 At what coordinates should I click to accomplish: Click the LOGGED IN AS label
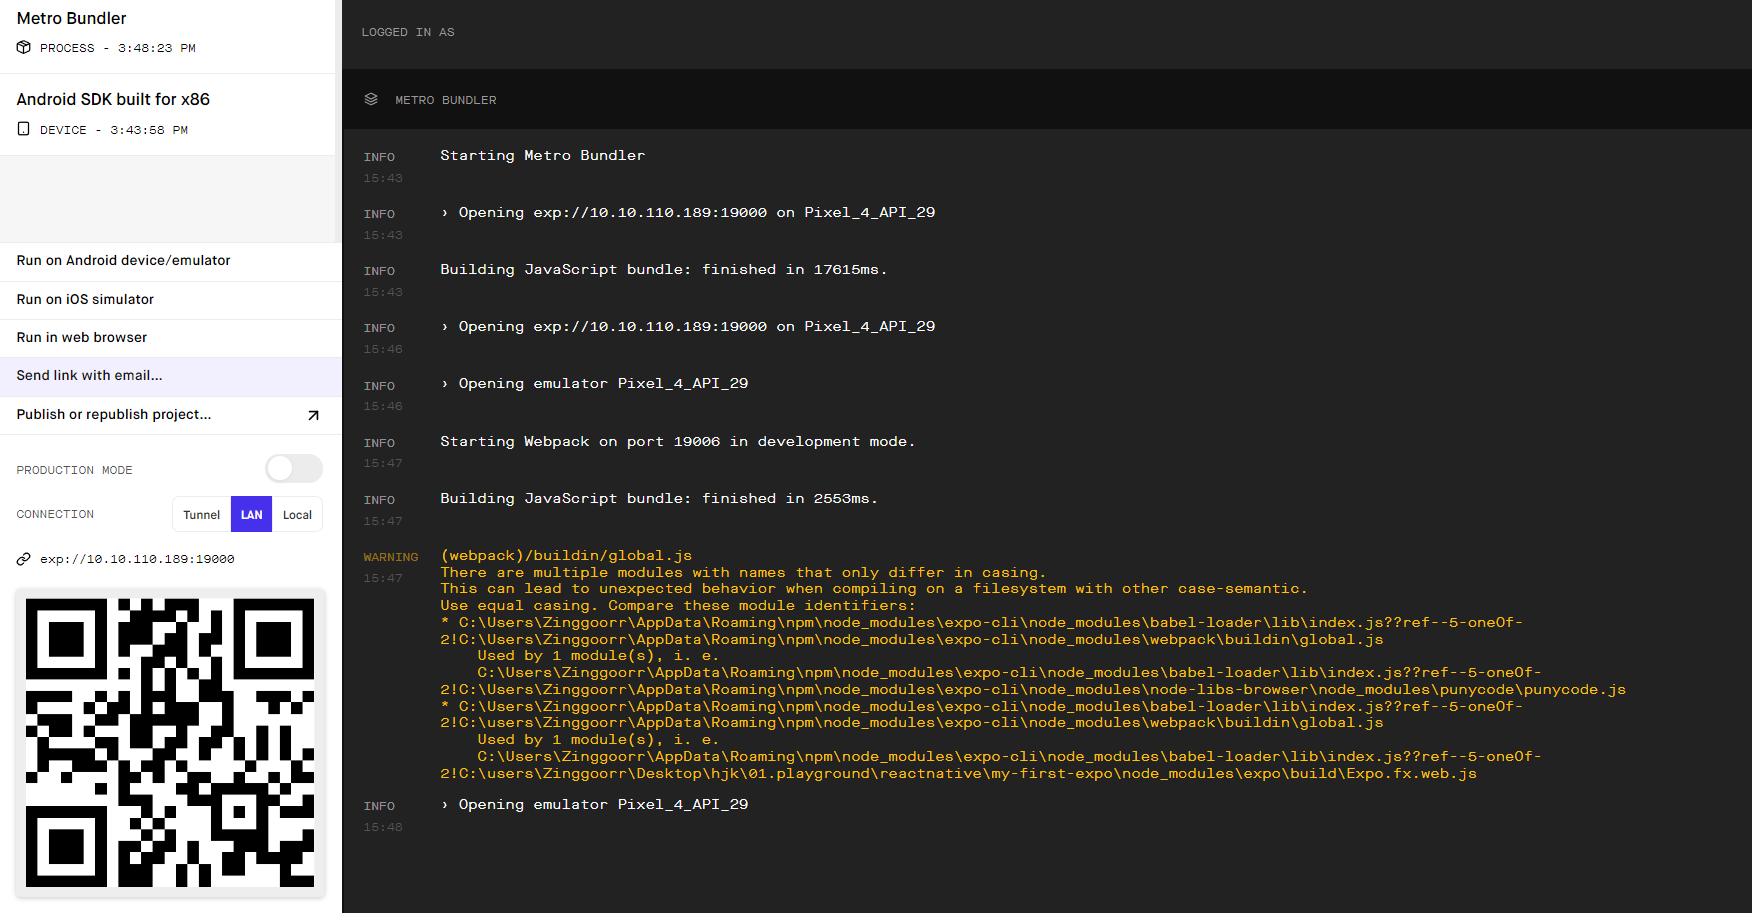pyautogui.click(x=408, y=32)
